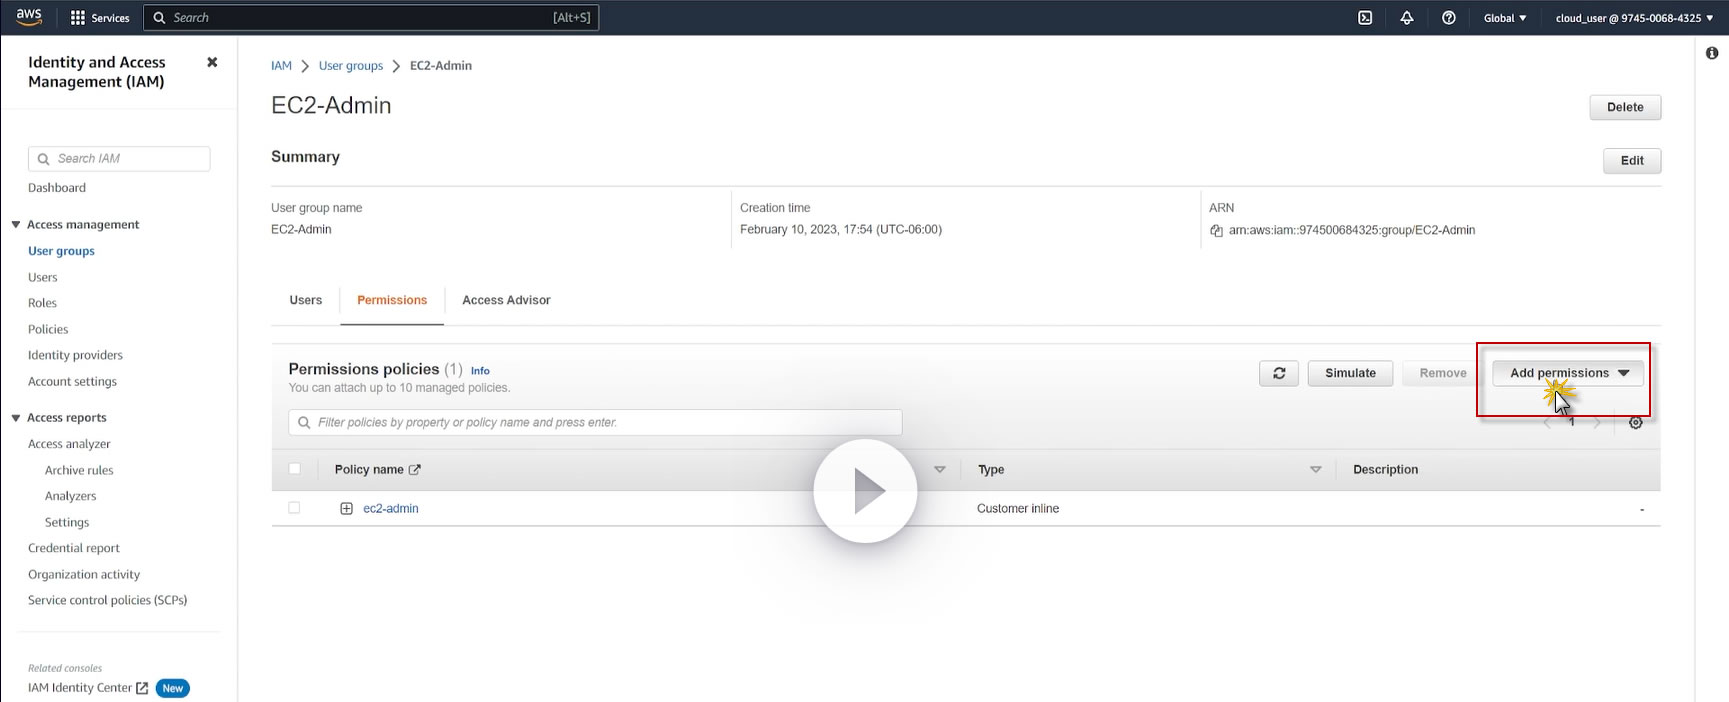Delete the EC2-Admin group
The width and height of the screenshot is (1729, 702).
click(1625, 107)
